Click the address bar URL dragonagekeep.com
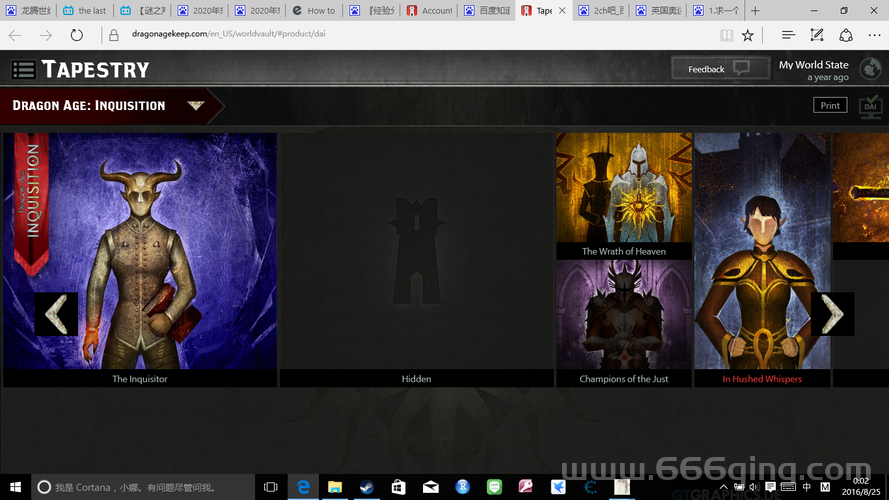The width and height of the screenshot is (889, 500). pos(228,34)
